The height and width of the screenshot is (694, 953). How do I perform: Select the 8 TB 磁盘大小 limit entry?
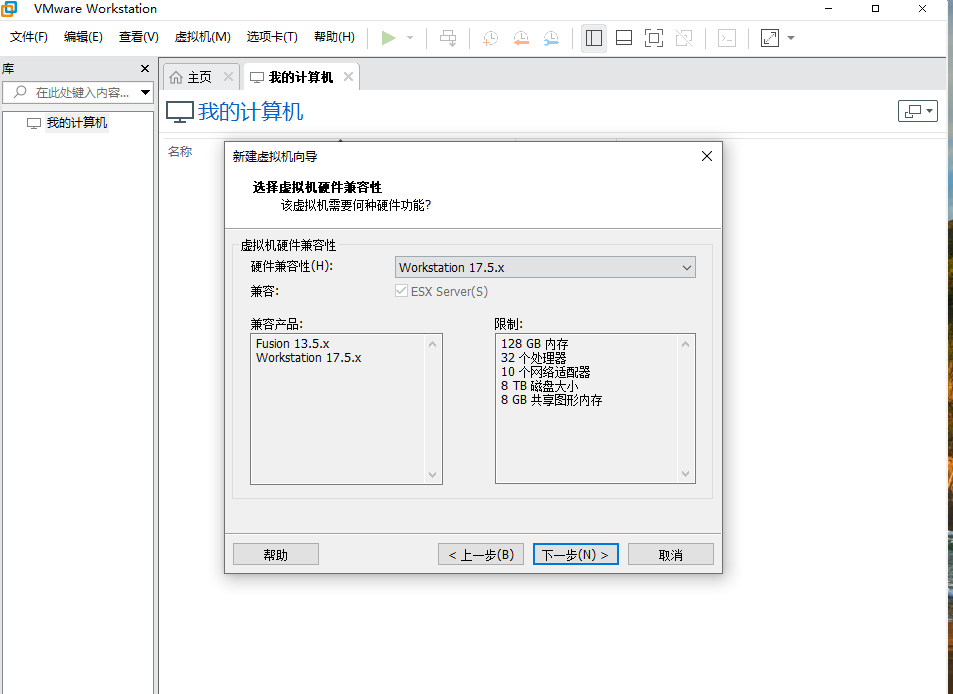click(539, 386)
